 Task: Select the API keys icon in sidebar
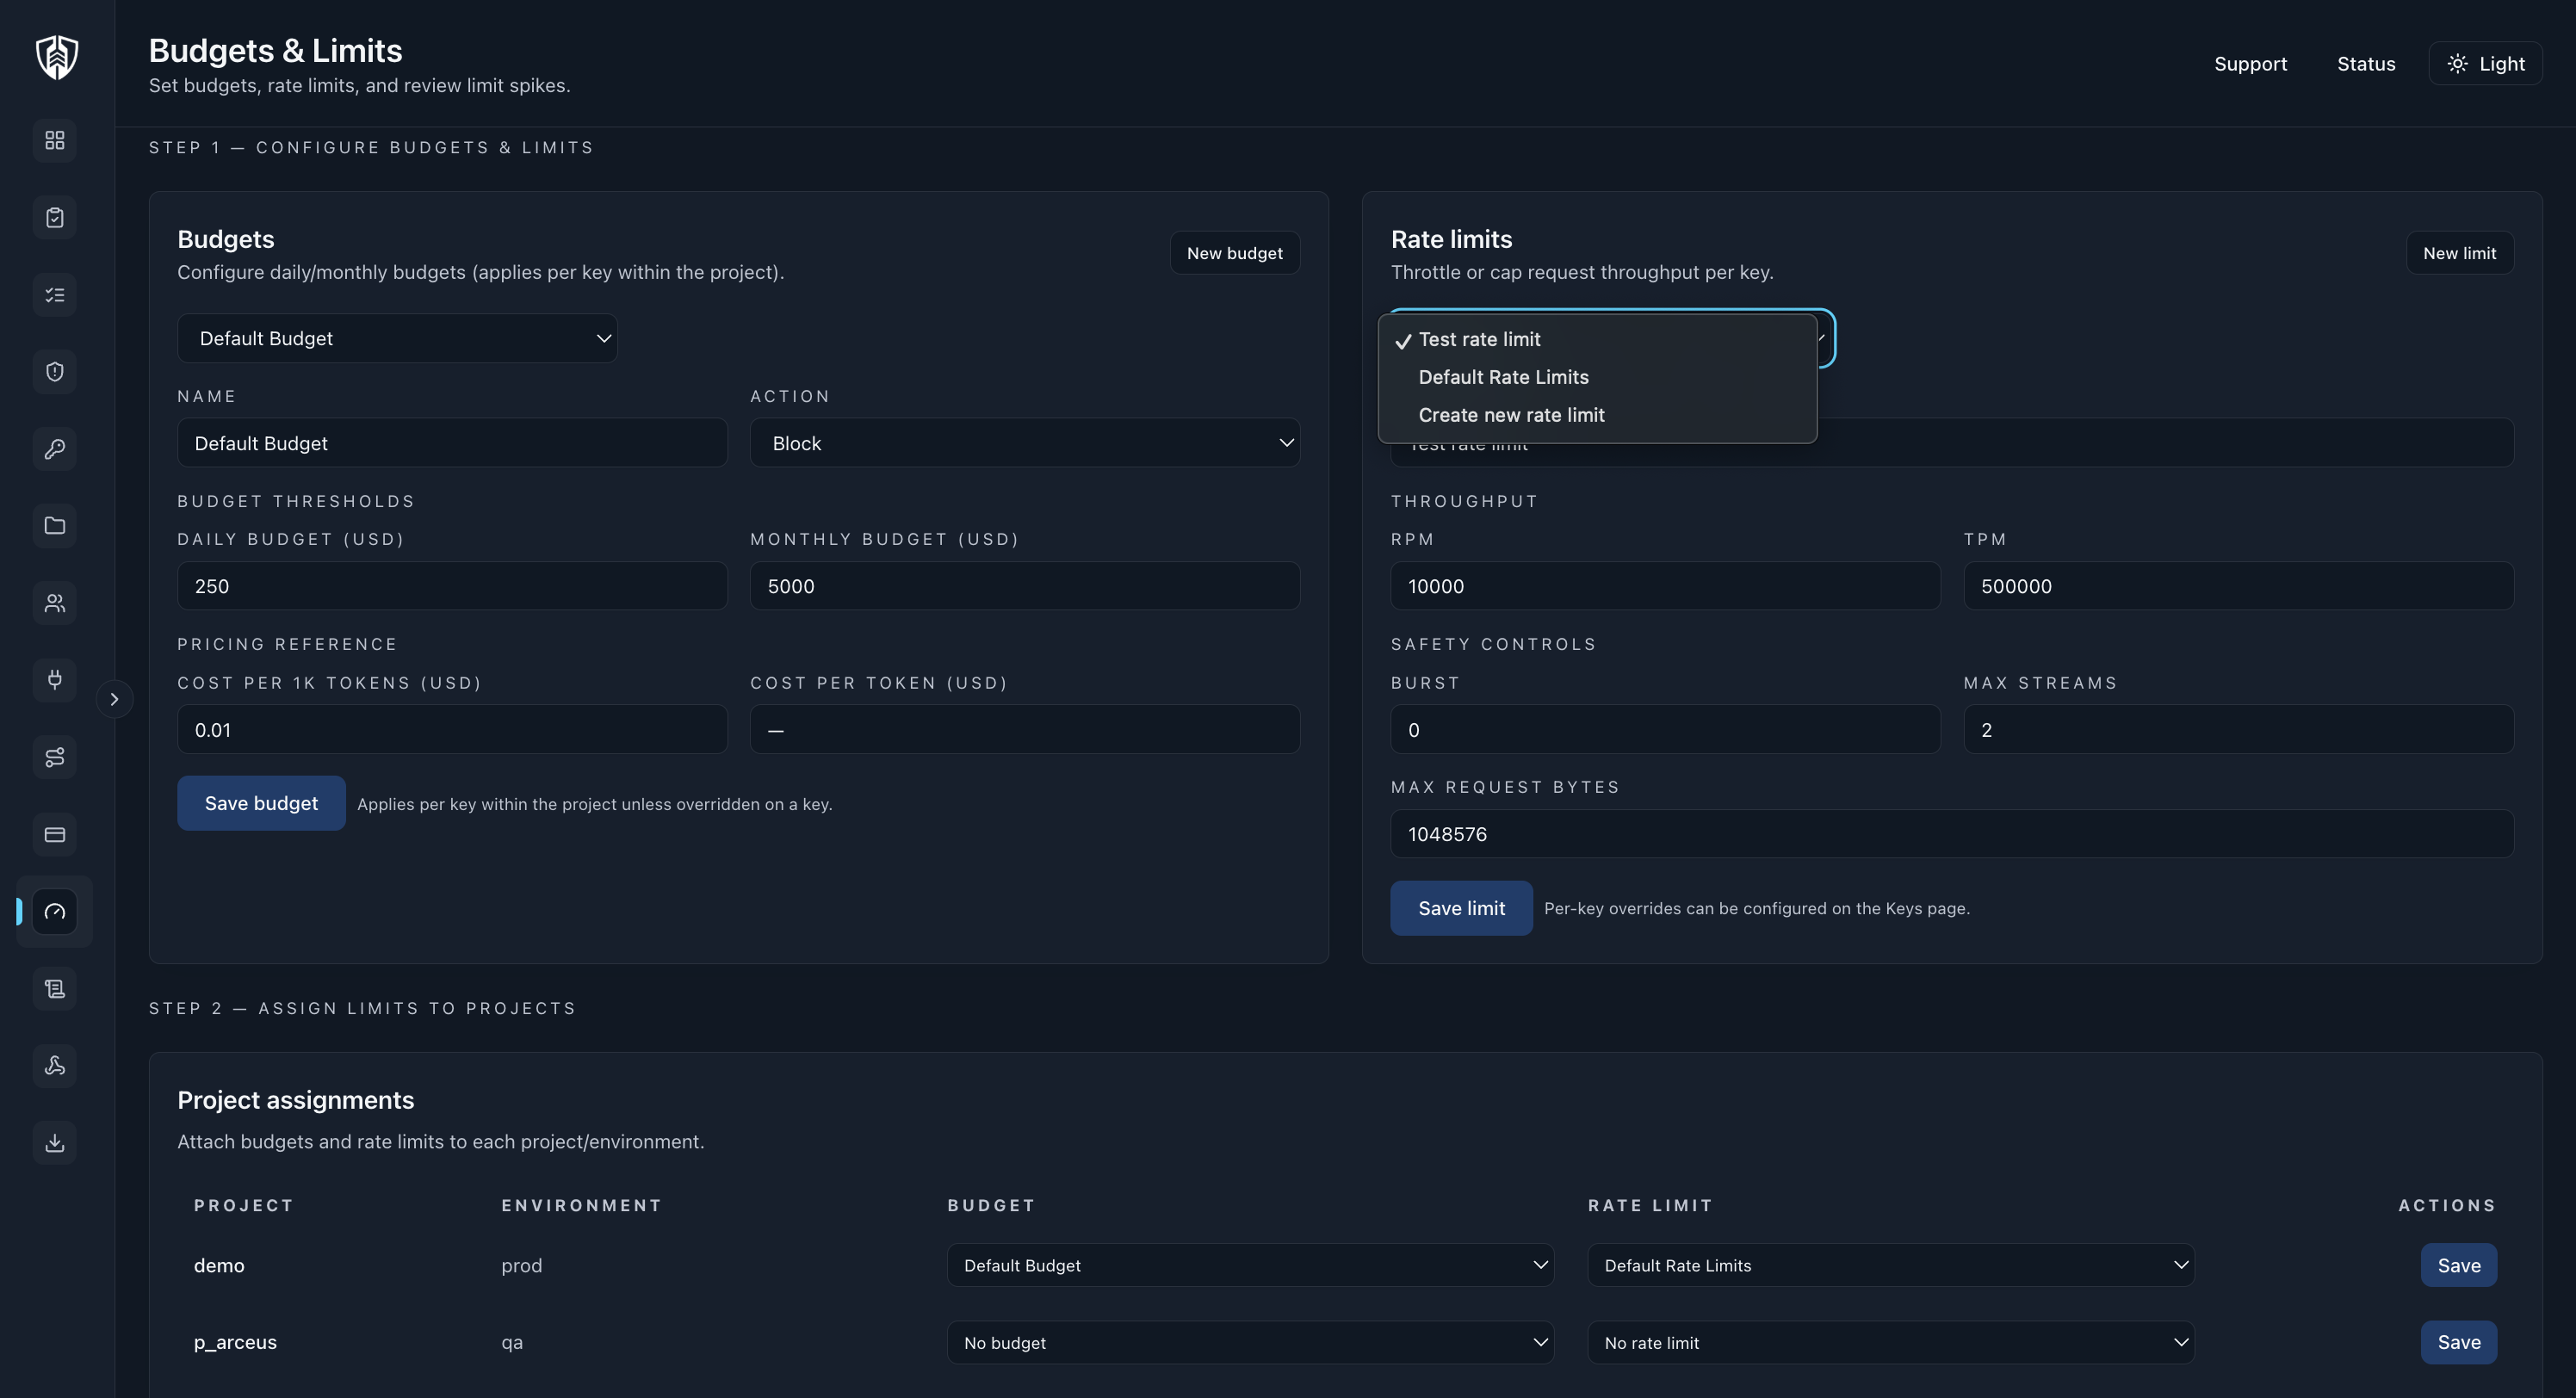(54, 449)
